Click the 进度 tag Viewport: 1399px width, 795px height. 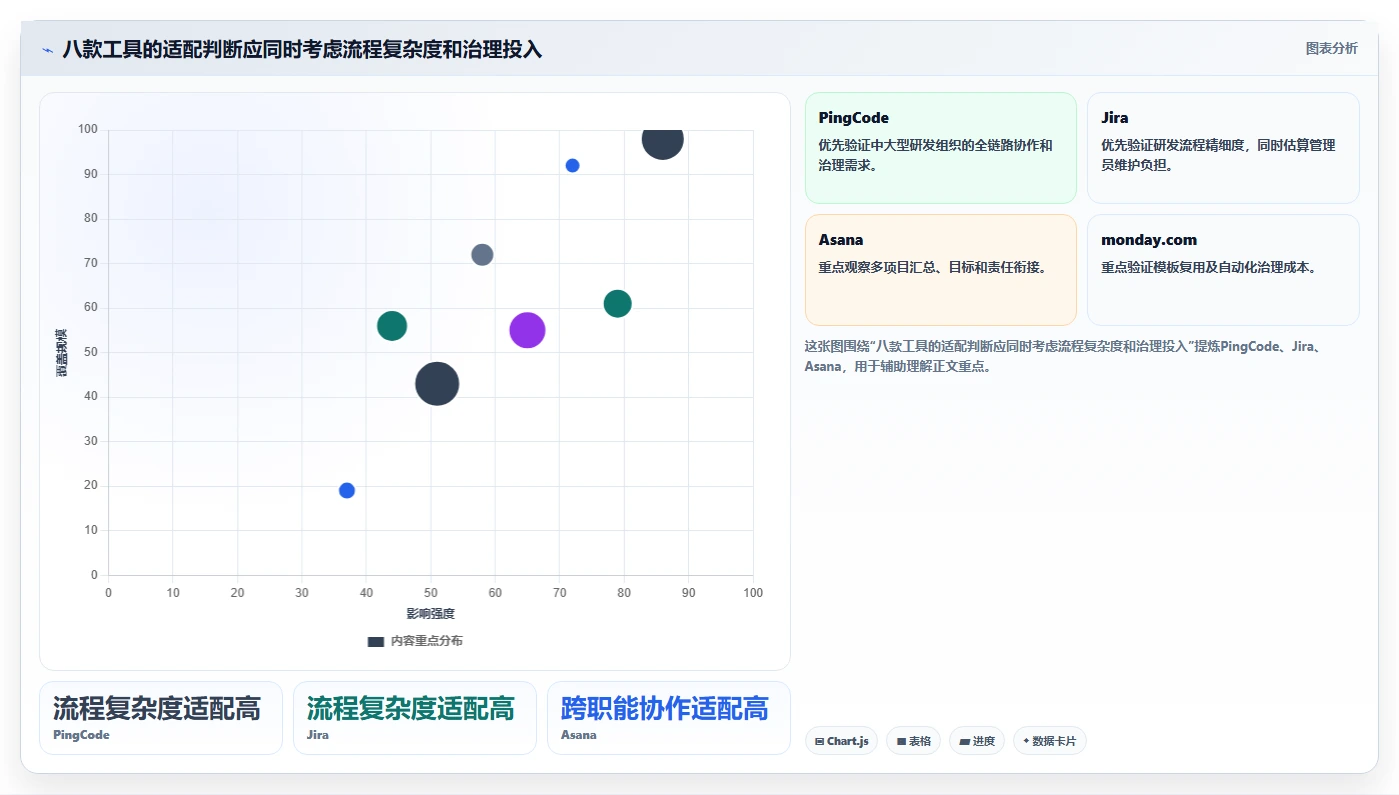(x=977, y=741)
